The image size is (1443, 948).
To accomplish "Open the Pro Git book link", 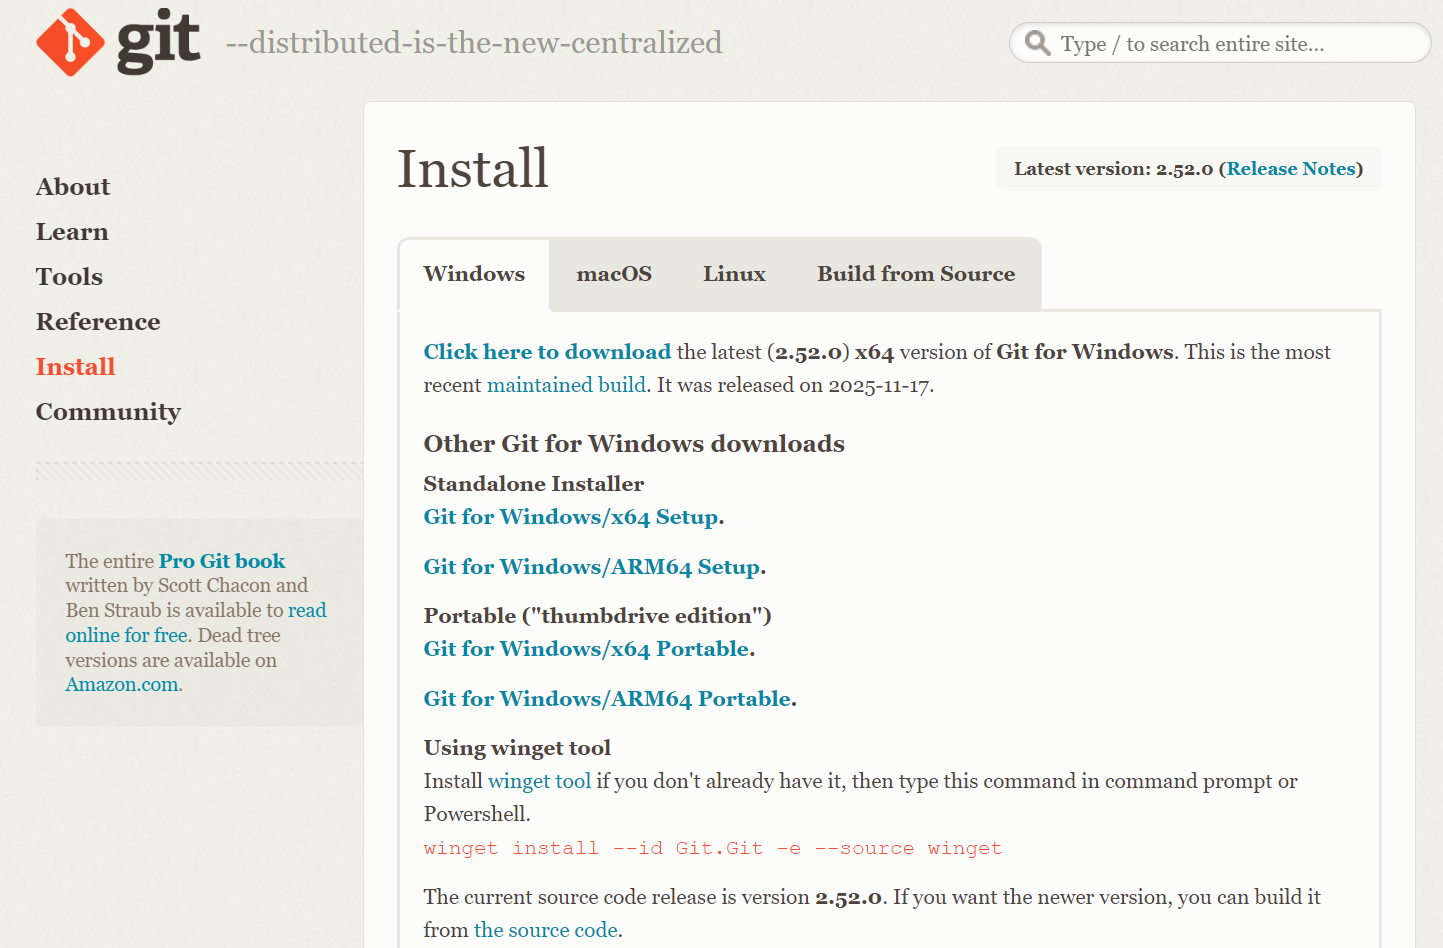I will click(x=222, y=561).
